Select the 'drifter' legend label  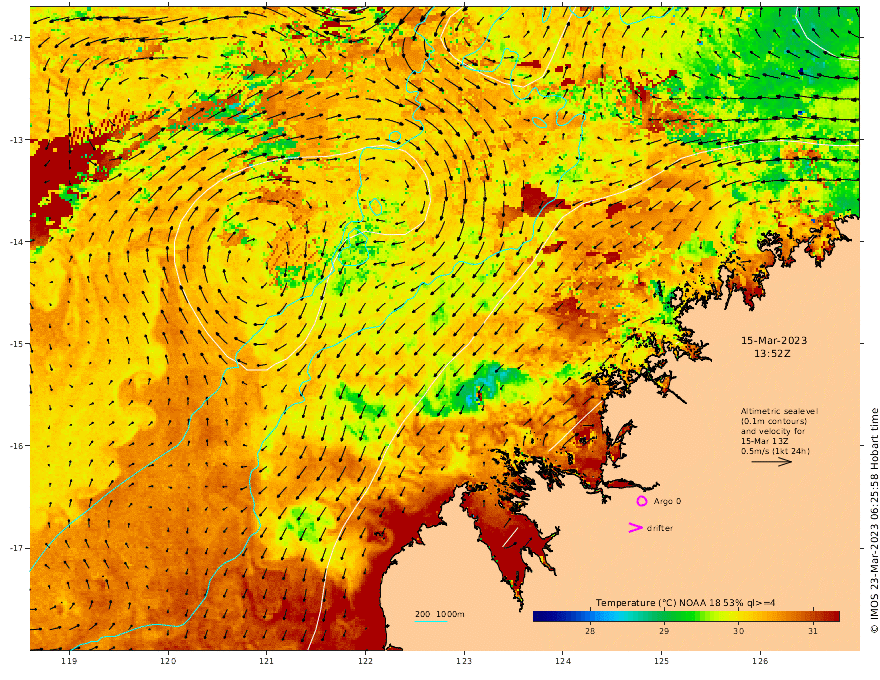click(x=659, y=528)
